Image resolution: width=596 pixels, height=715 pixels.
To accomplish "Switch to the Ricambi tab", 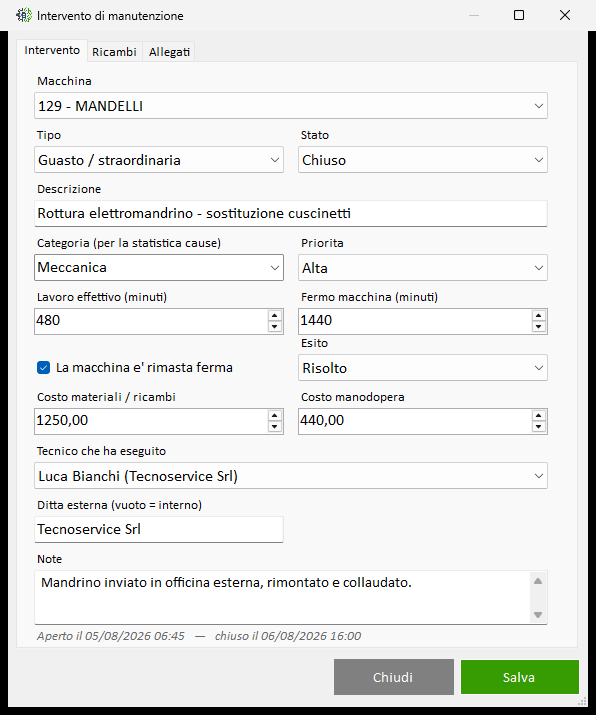I will tap(114, 52).
